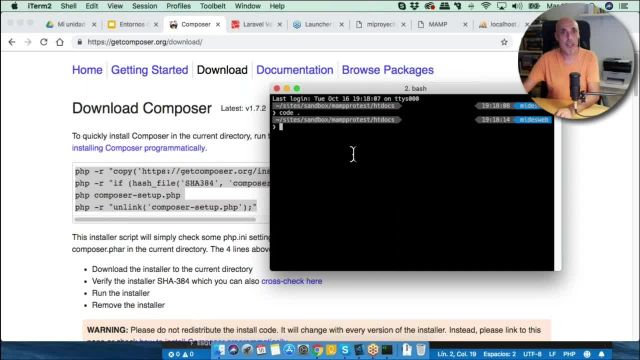The image size is (640, 360).
Task: Go back in the Chrome browser
Action: 12,42
